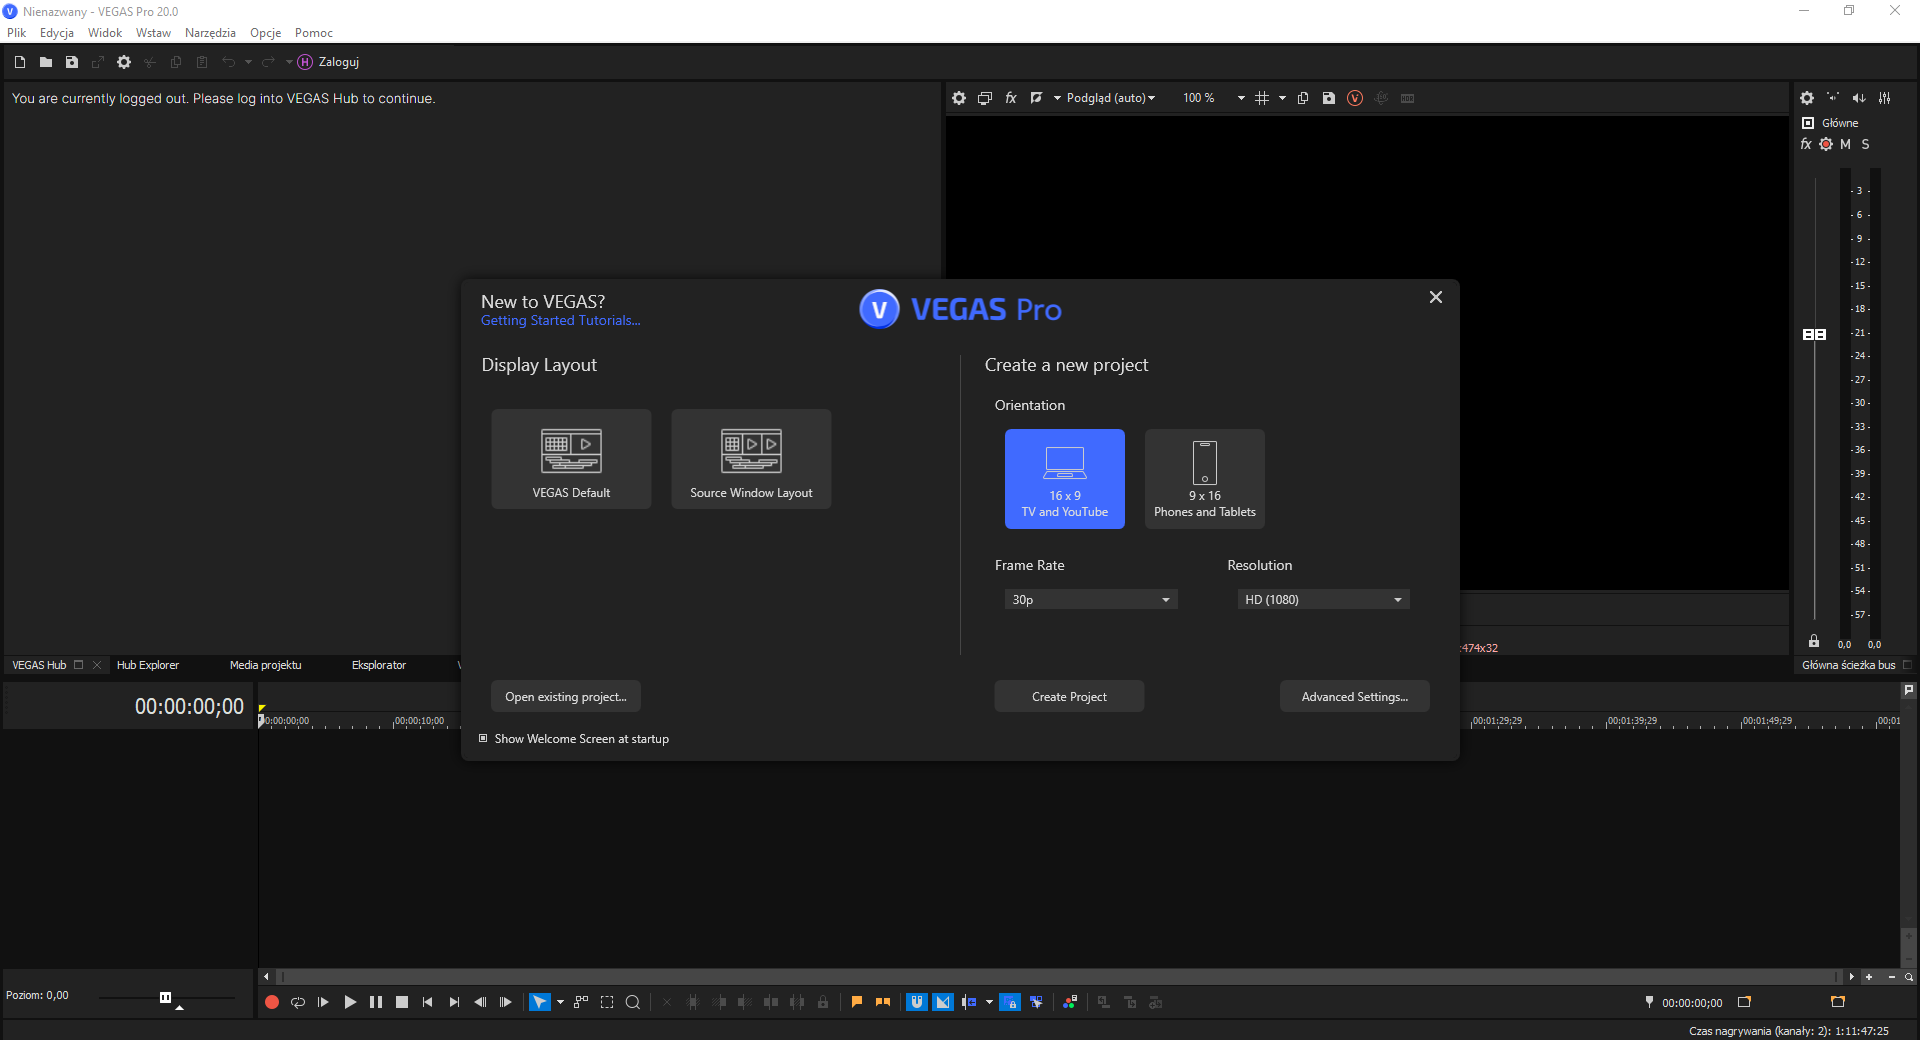Toggle preview on external monitor
Viewport: 1920px width, 1040px height.
click(985, 98)
